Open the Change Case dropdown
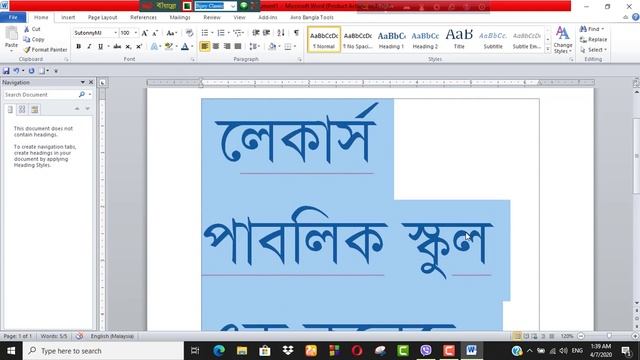 coord(171,33)
